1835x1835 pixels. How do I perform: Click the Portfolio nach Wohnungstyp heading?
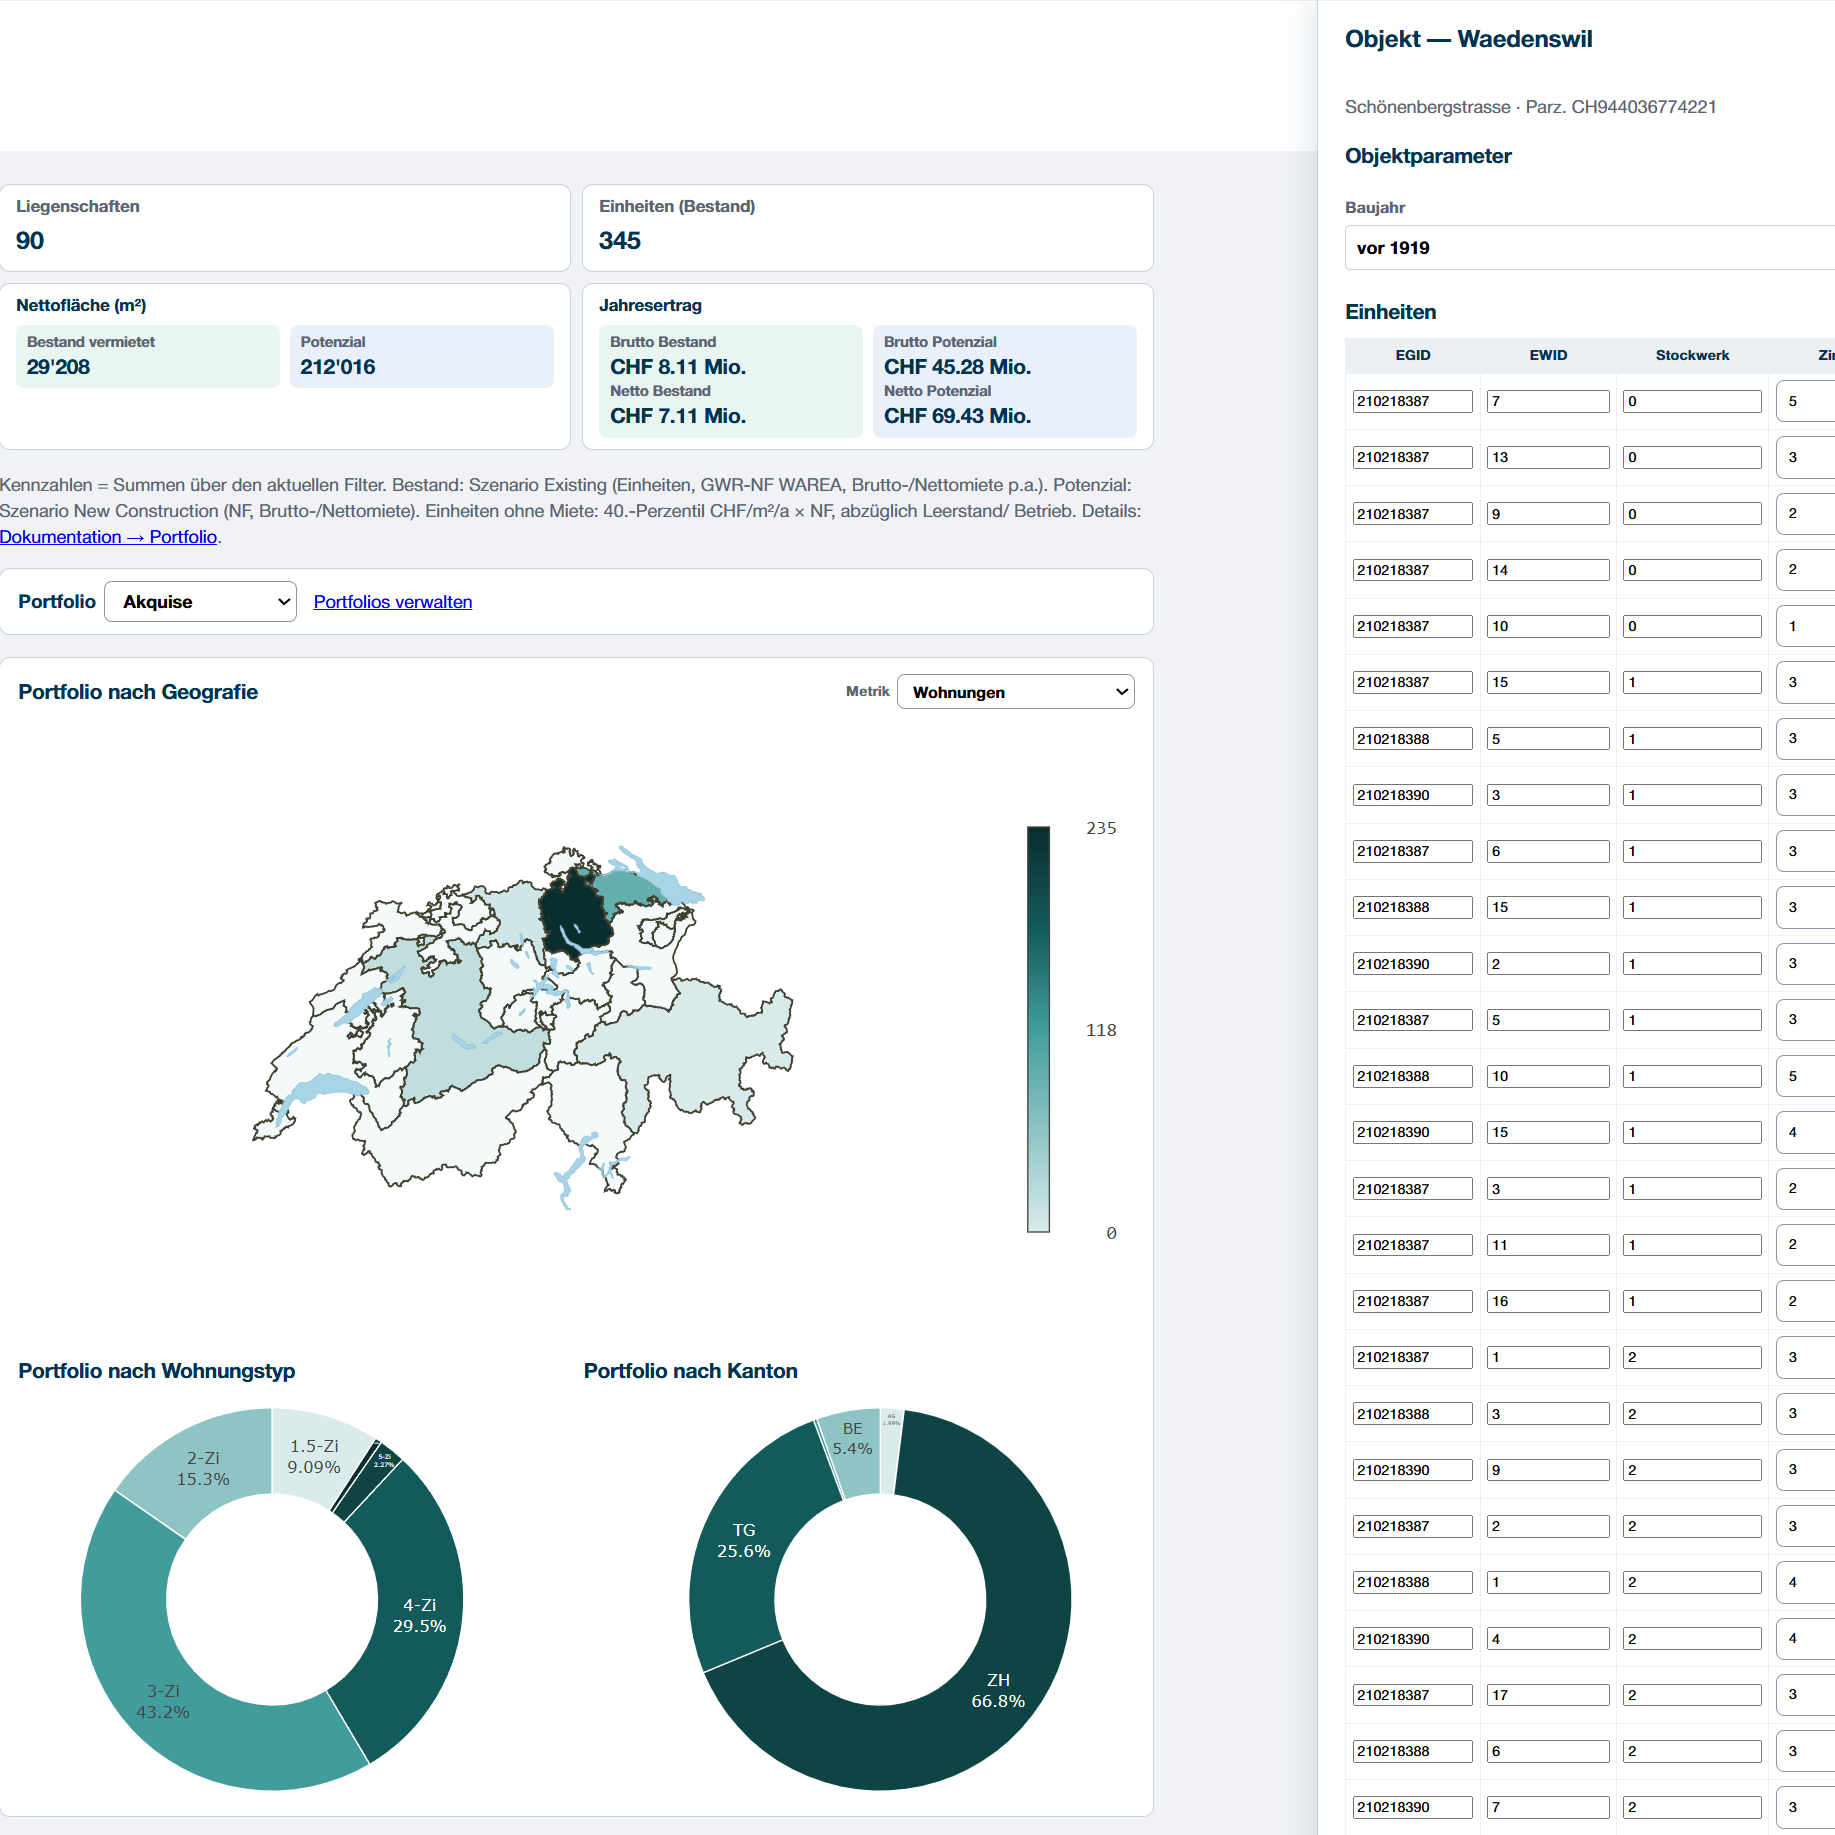156,1371
